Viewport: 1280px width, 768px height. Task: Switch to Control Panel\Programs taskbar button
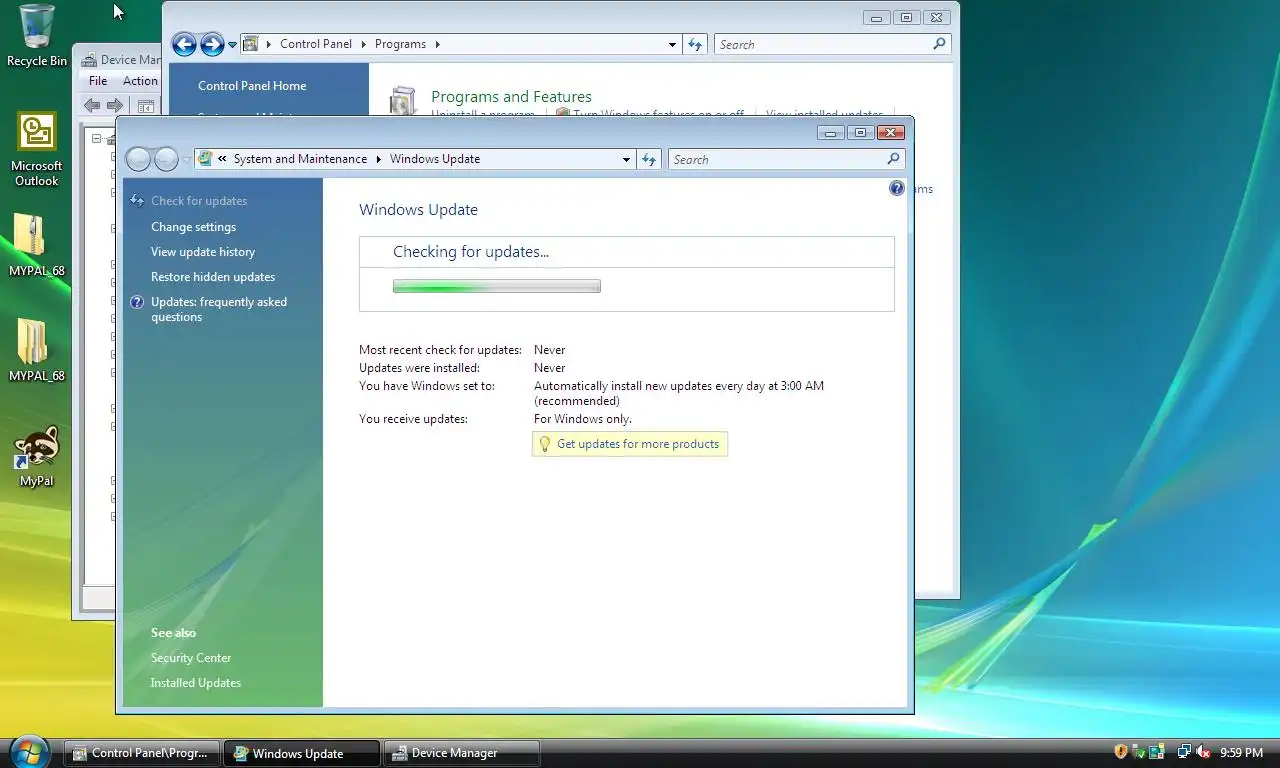tap(142, 753)
